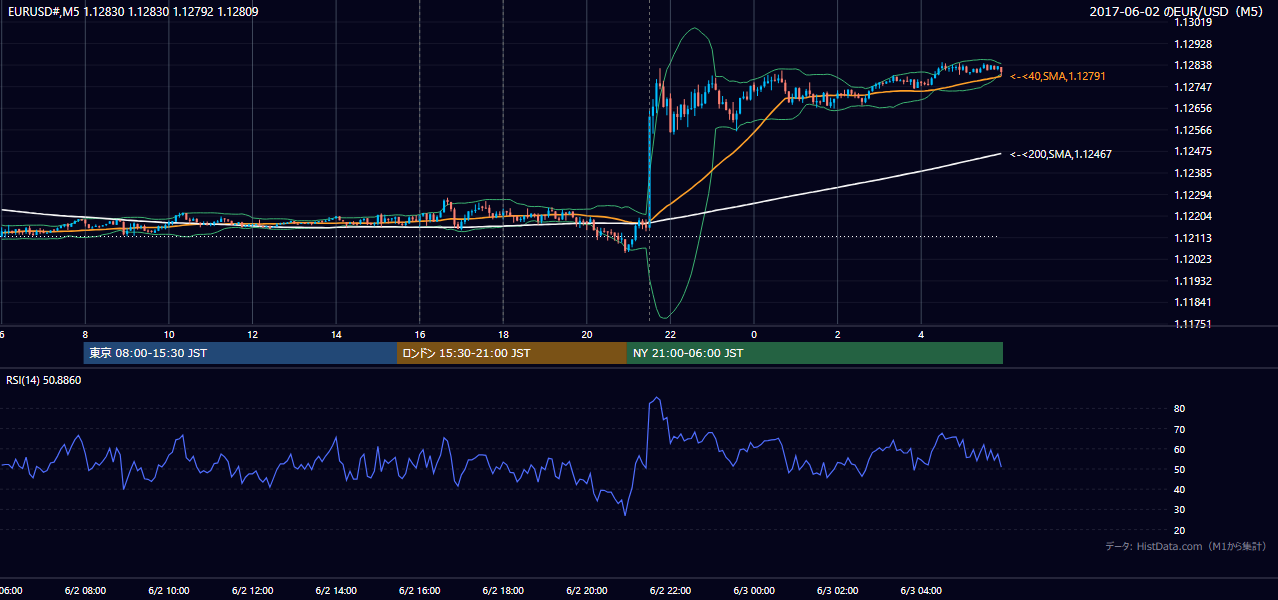Screen dimensions: 1278x600
Task: Click the 6/3 04:00 date label
Action: [x=922, y=591]
